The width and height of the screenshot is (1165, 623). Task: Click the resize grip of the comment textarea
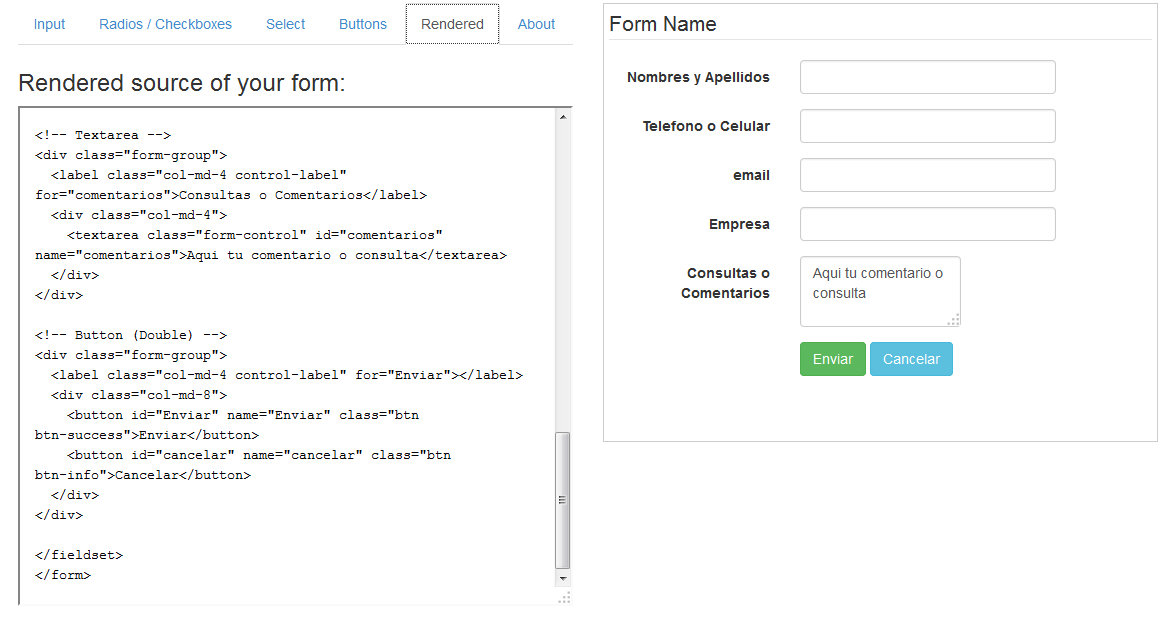[955, 318]
